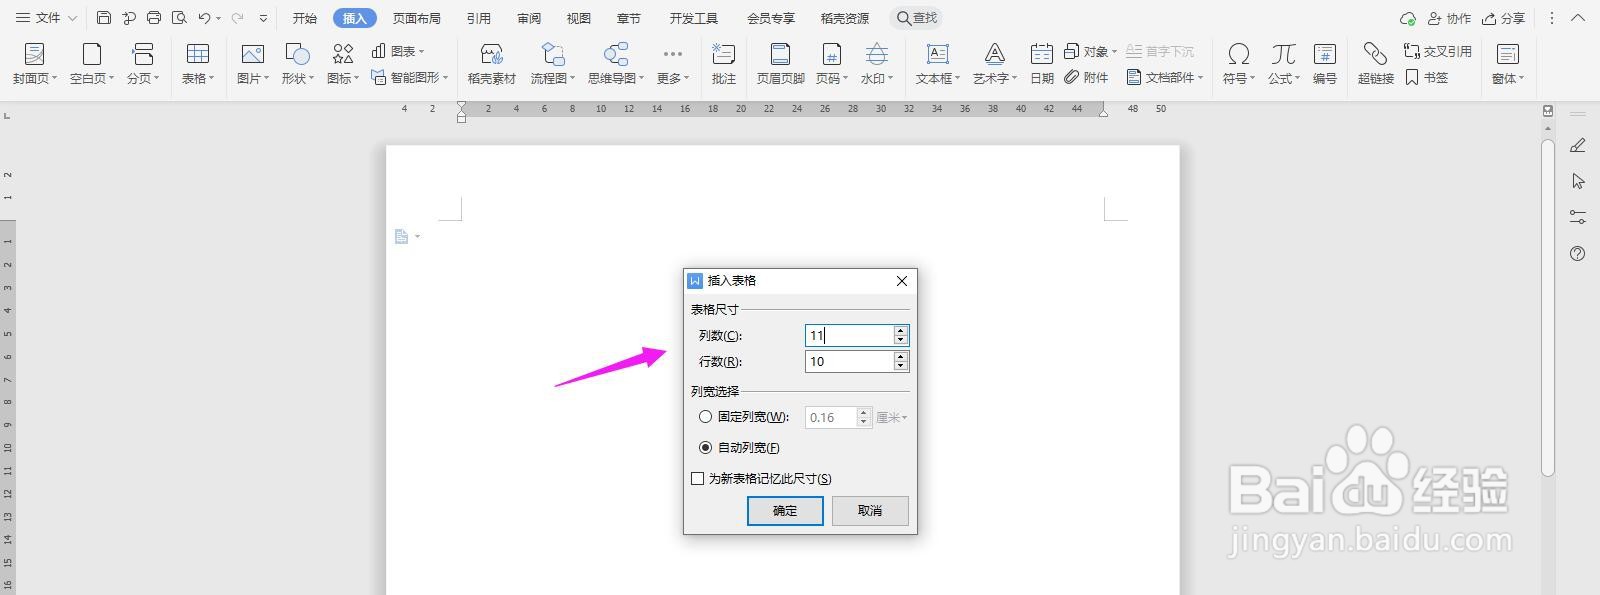
Task: Increase the 列数 column count stepper
Action: tap(901, 331)
